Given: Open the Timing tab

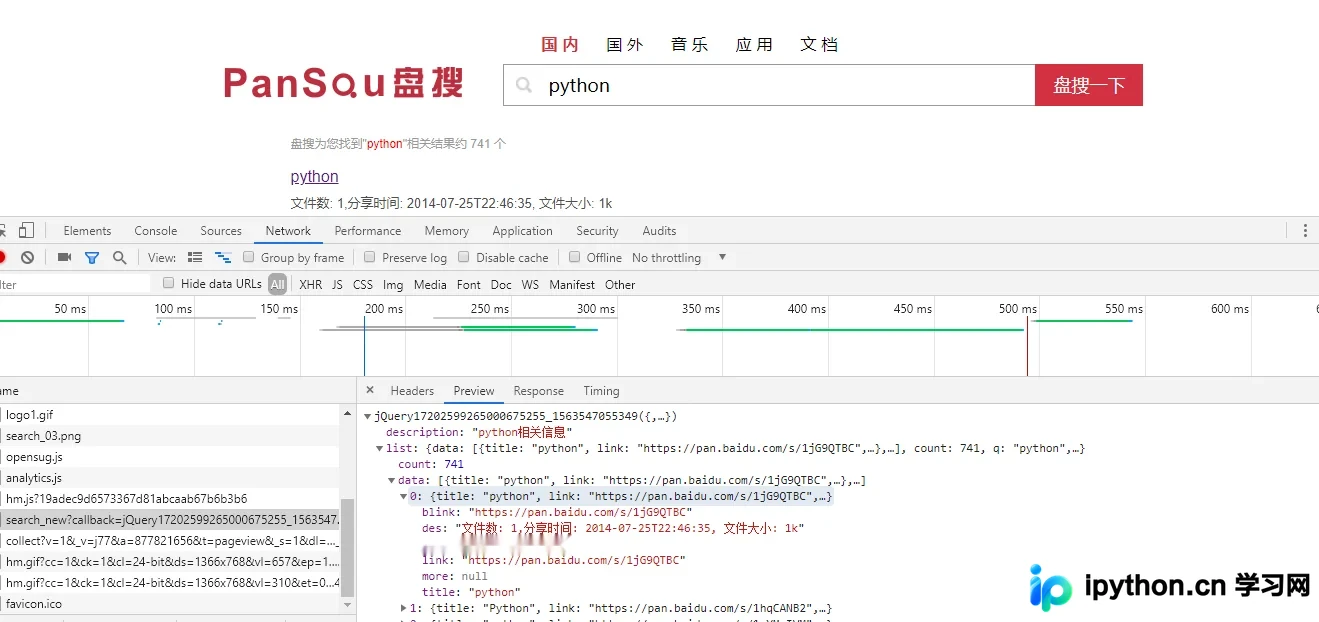Looking at the screenshot, I should (601, 391).
